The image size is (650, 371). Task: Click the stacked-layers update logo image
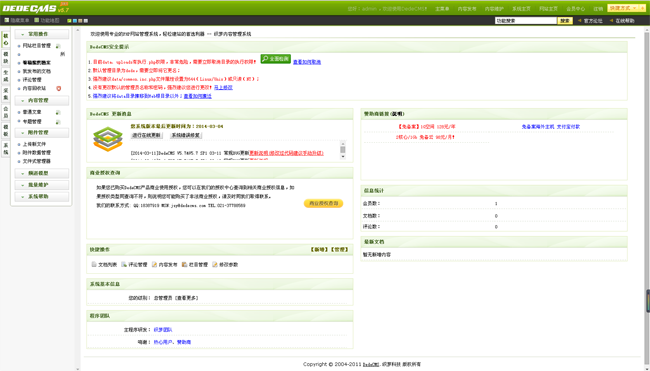coord(108,139)
